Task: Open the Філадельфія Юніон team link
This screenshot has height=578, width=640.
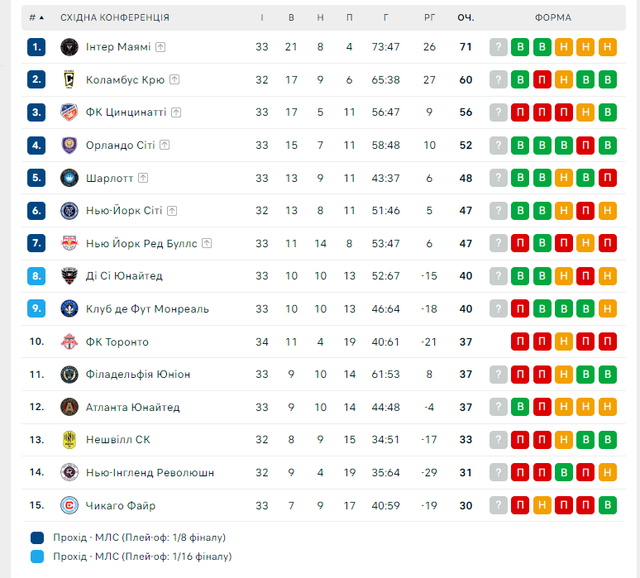Action: tap(138, 374)
